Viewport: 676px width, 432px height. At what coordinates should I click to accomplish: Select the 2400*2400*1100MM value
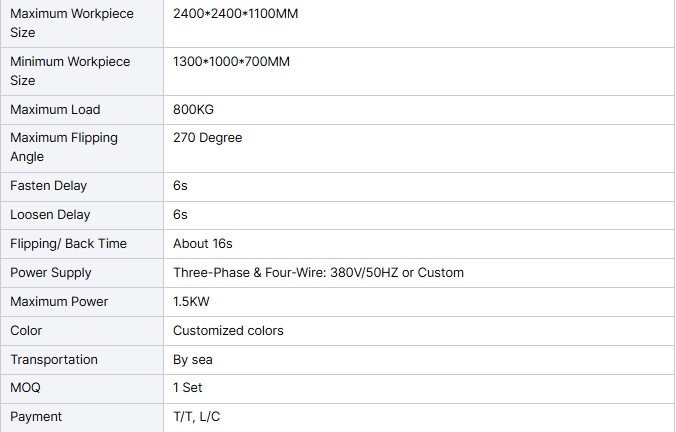coord(235,14)
